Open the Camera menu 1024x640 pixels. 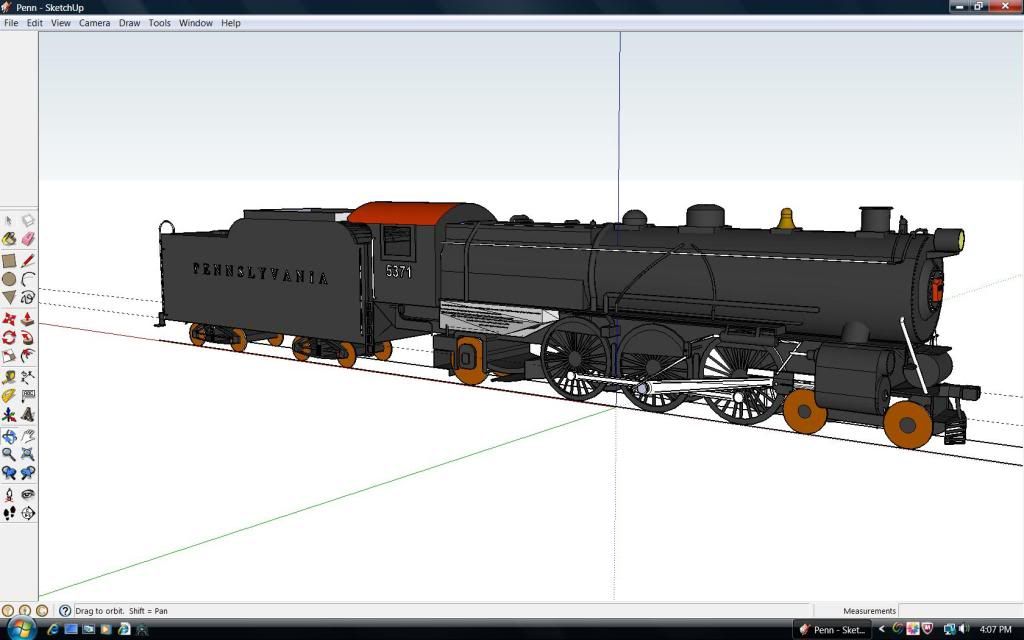tap(95, 23)
